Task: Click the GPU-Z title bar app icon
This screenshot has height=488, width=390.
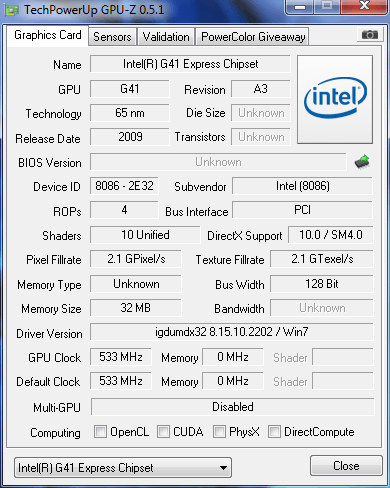Action: pos(11,10)
